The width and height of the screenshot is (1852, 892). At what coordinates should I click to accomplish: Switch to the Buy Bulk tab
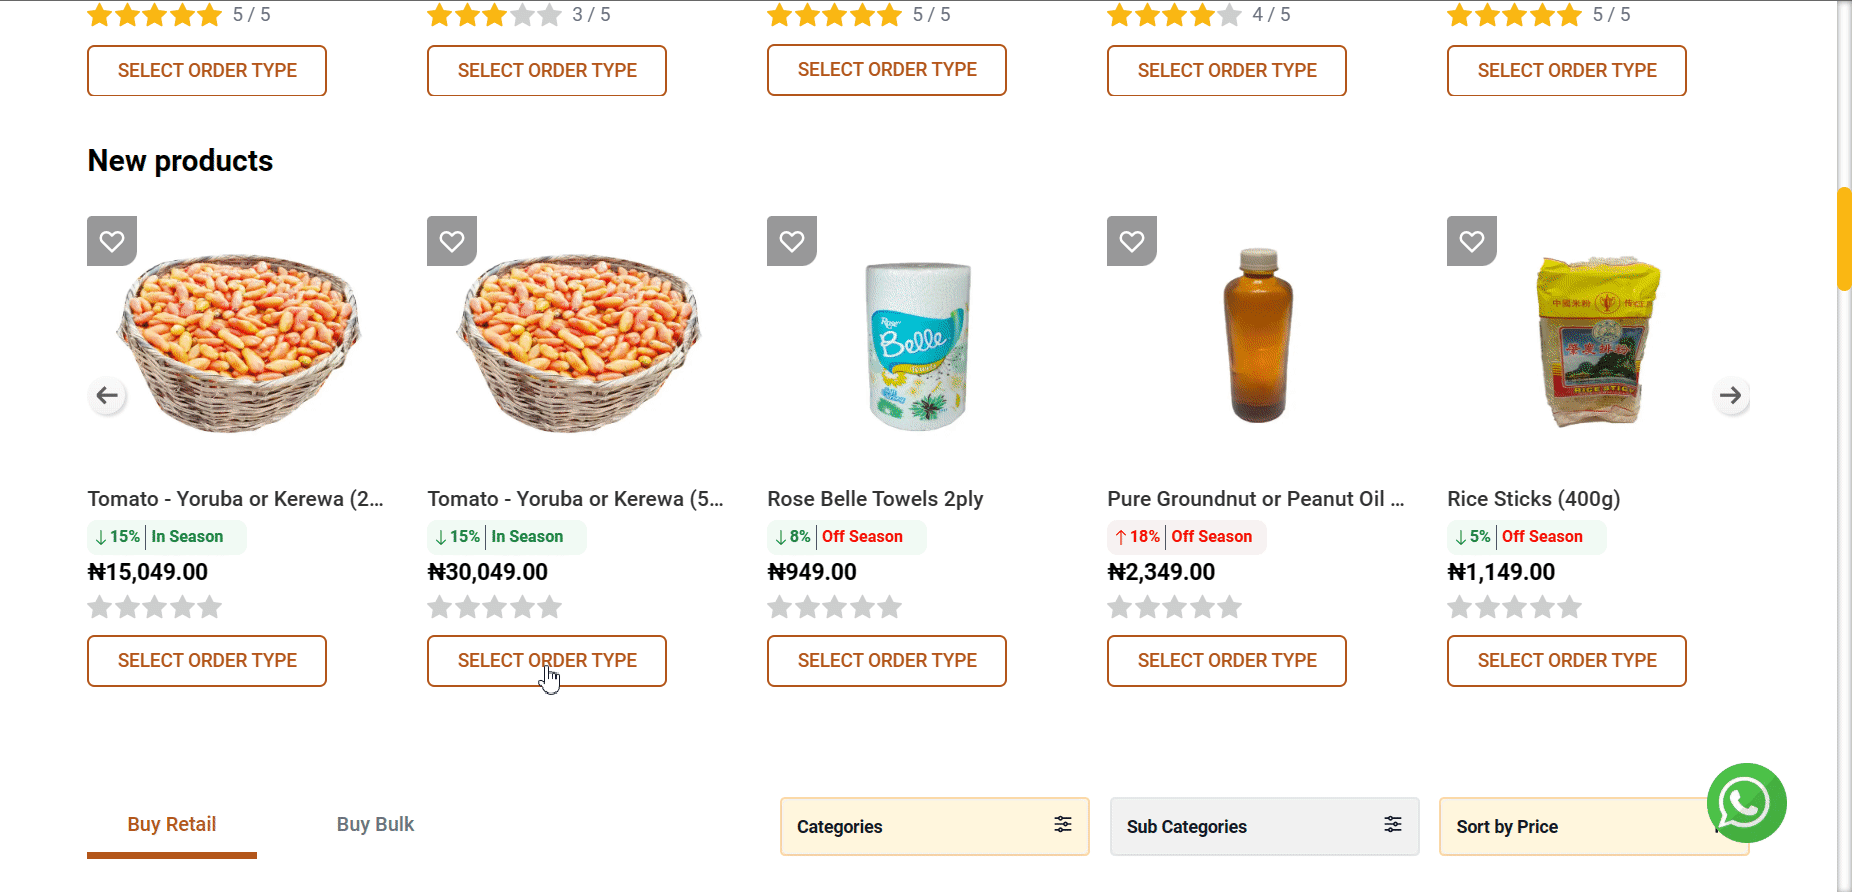(375, 824)
